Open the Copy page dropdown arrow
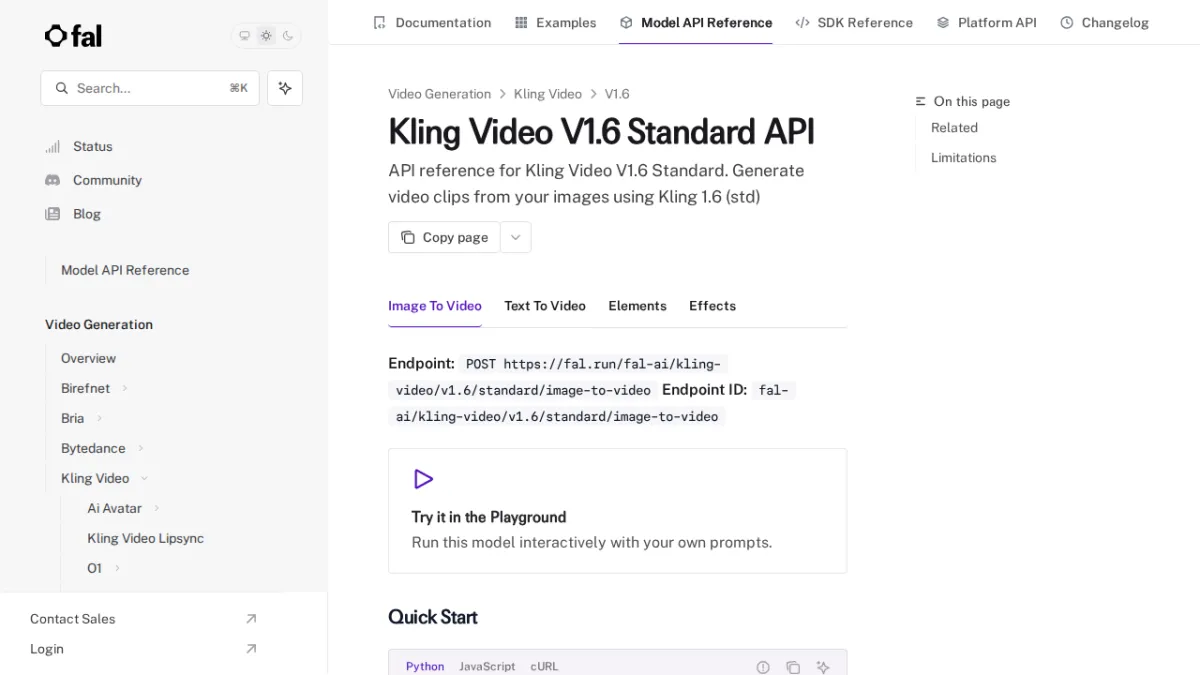1200x675 pixels. tap(516, 237)
